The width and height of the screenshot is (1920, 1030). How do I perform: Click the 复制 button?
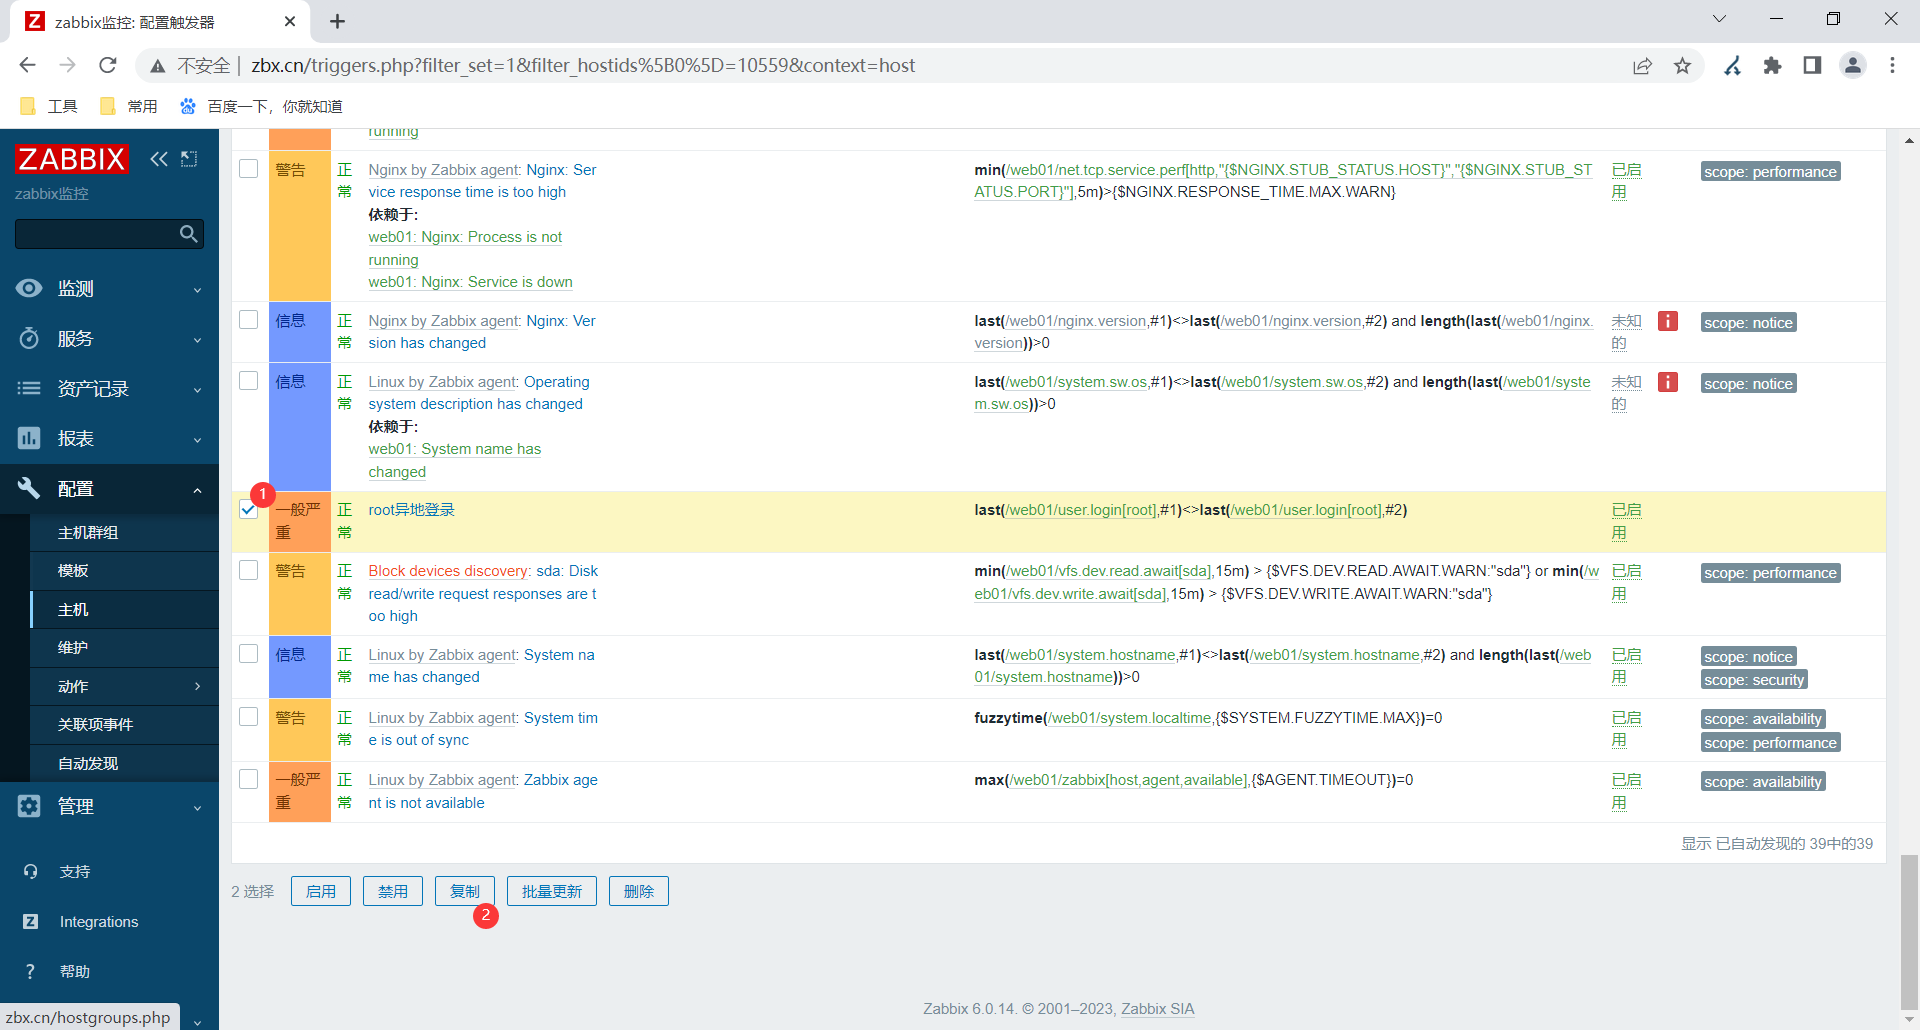click(465, 891)
